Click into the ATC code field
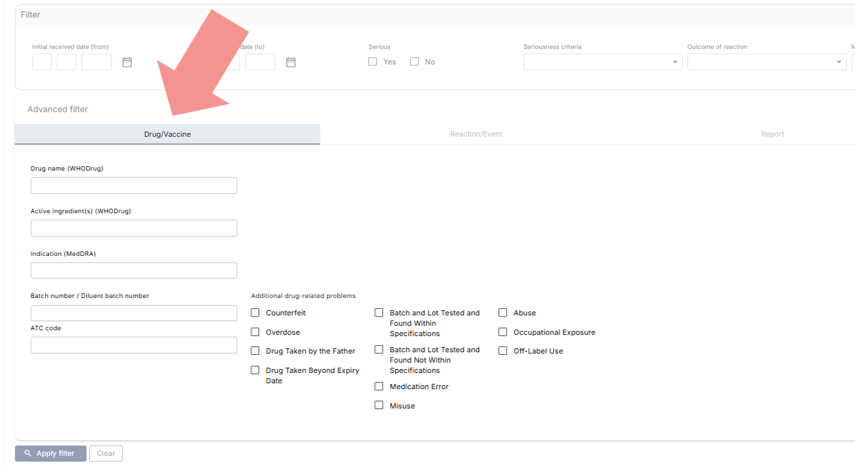The width and height of the screenshot is (855, 465). [134, 345]
